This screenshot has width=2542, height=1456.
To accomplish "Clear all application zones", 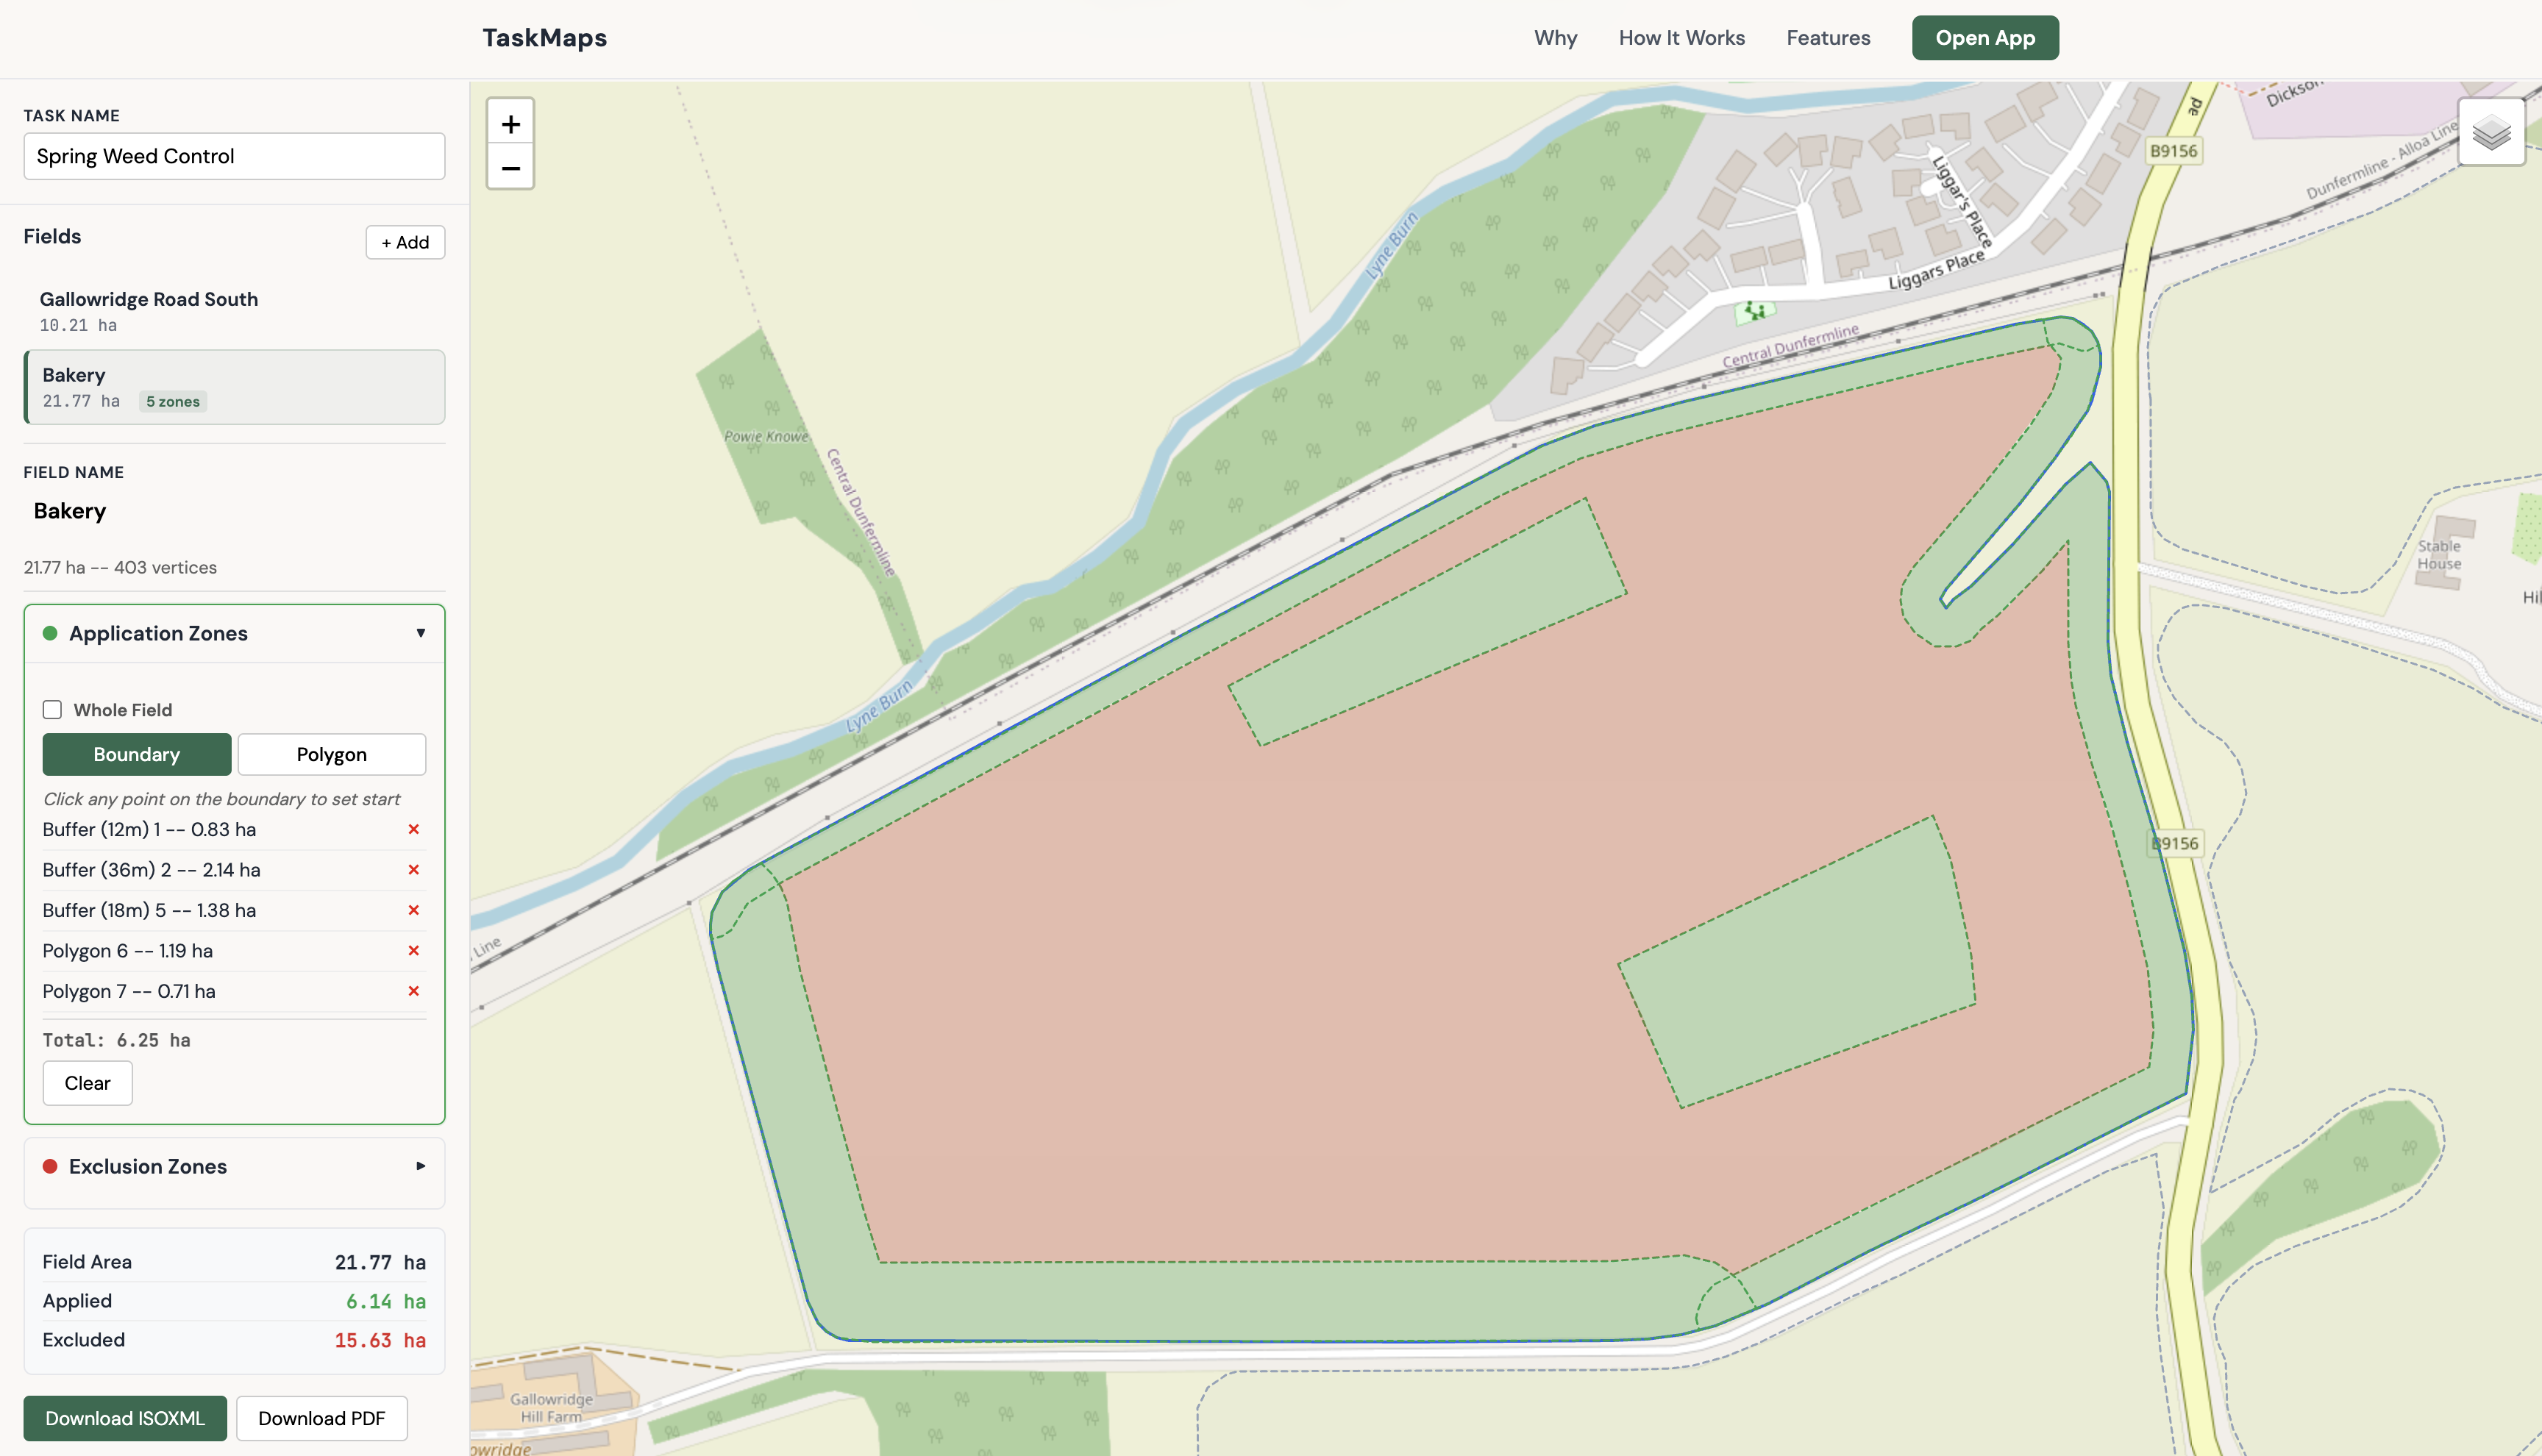I will coord(87,1082).
